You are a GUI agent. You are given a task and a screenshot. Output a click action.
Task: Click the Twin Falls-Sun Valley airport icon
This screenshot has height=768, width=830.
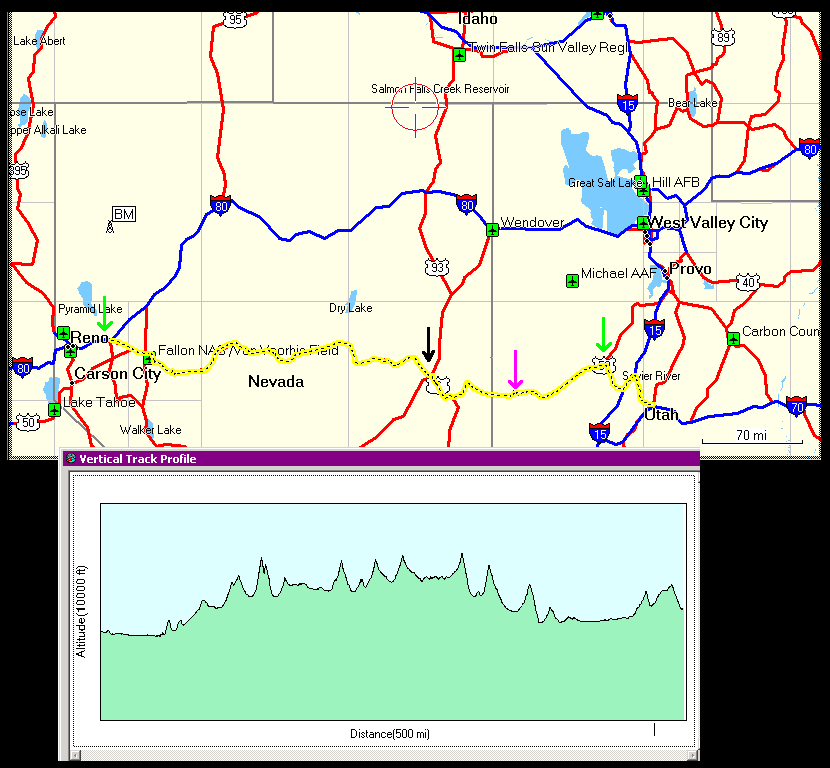point(459,54)
